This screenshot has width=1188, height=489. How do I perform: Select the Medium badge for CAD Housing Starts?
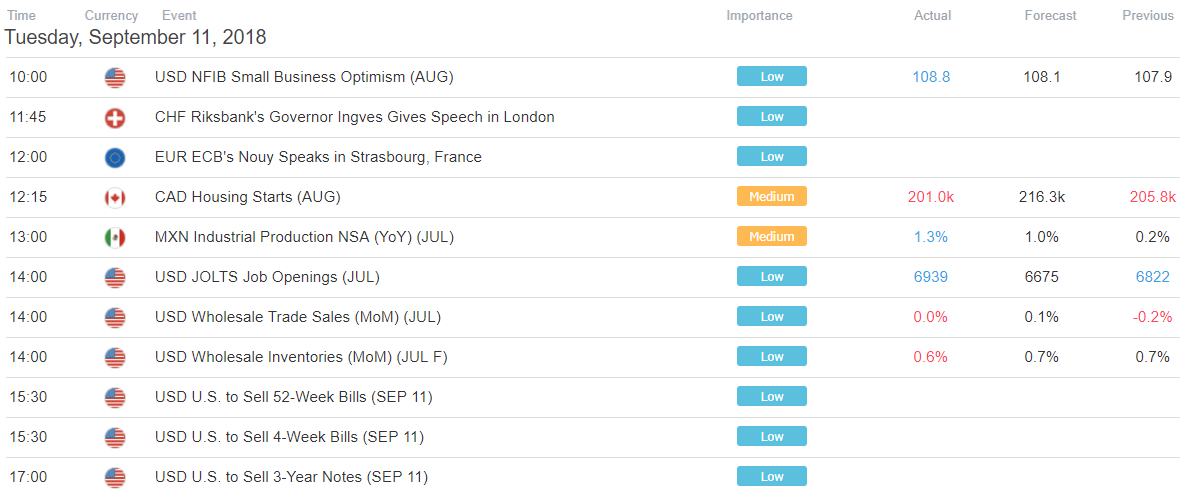771,196
